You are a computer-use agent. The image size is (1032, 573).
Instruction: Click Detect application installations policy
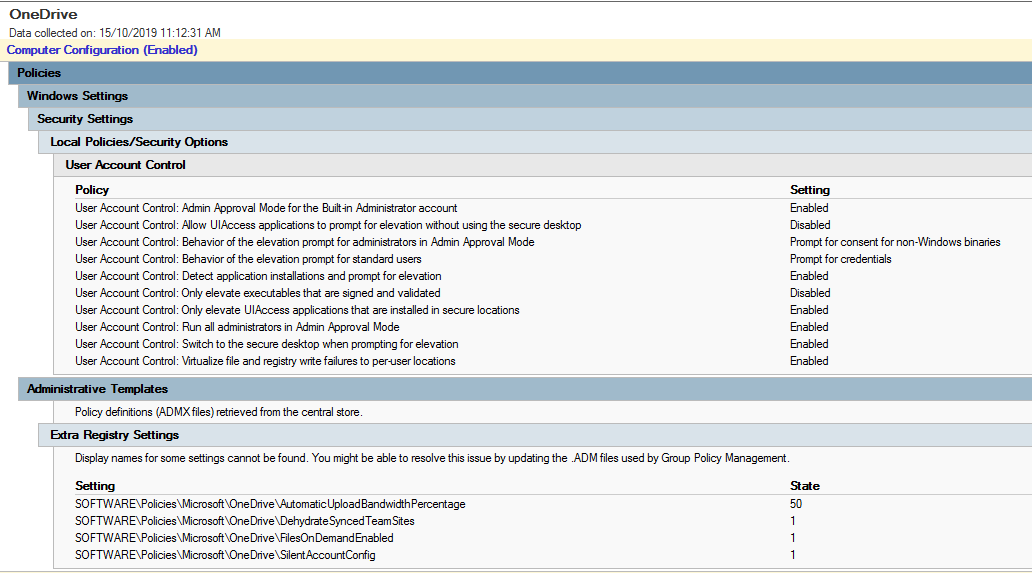[x=258, y=276]
